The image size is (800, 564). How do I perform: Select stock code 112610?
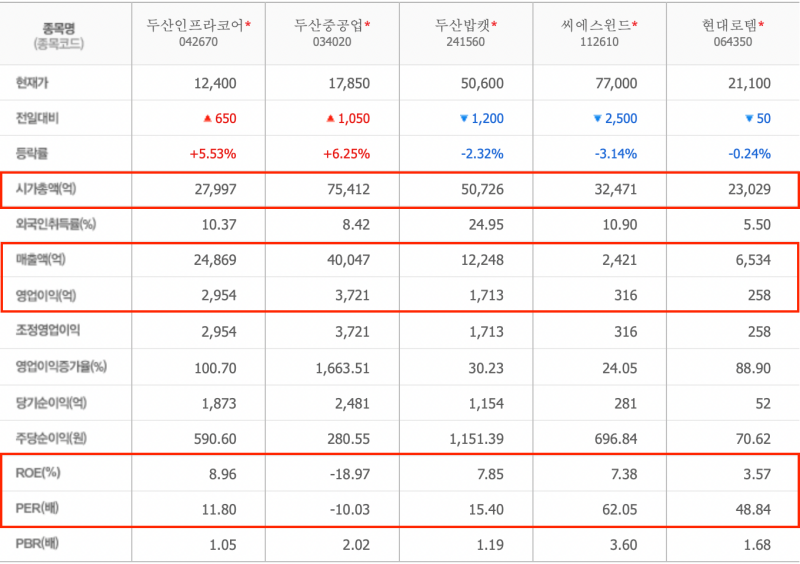tap(599, 42)
